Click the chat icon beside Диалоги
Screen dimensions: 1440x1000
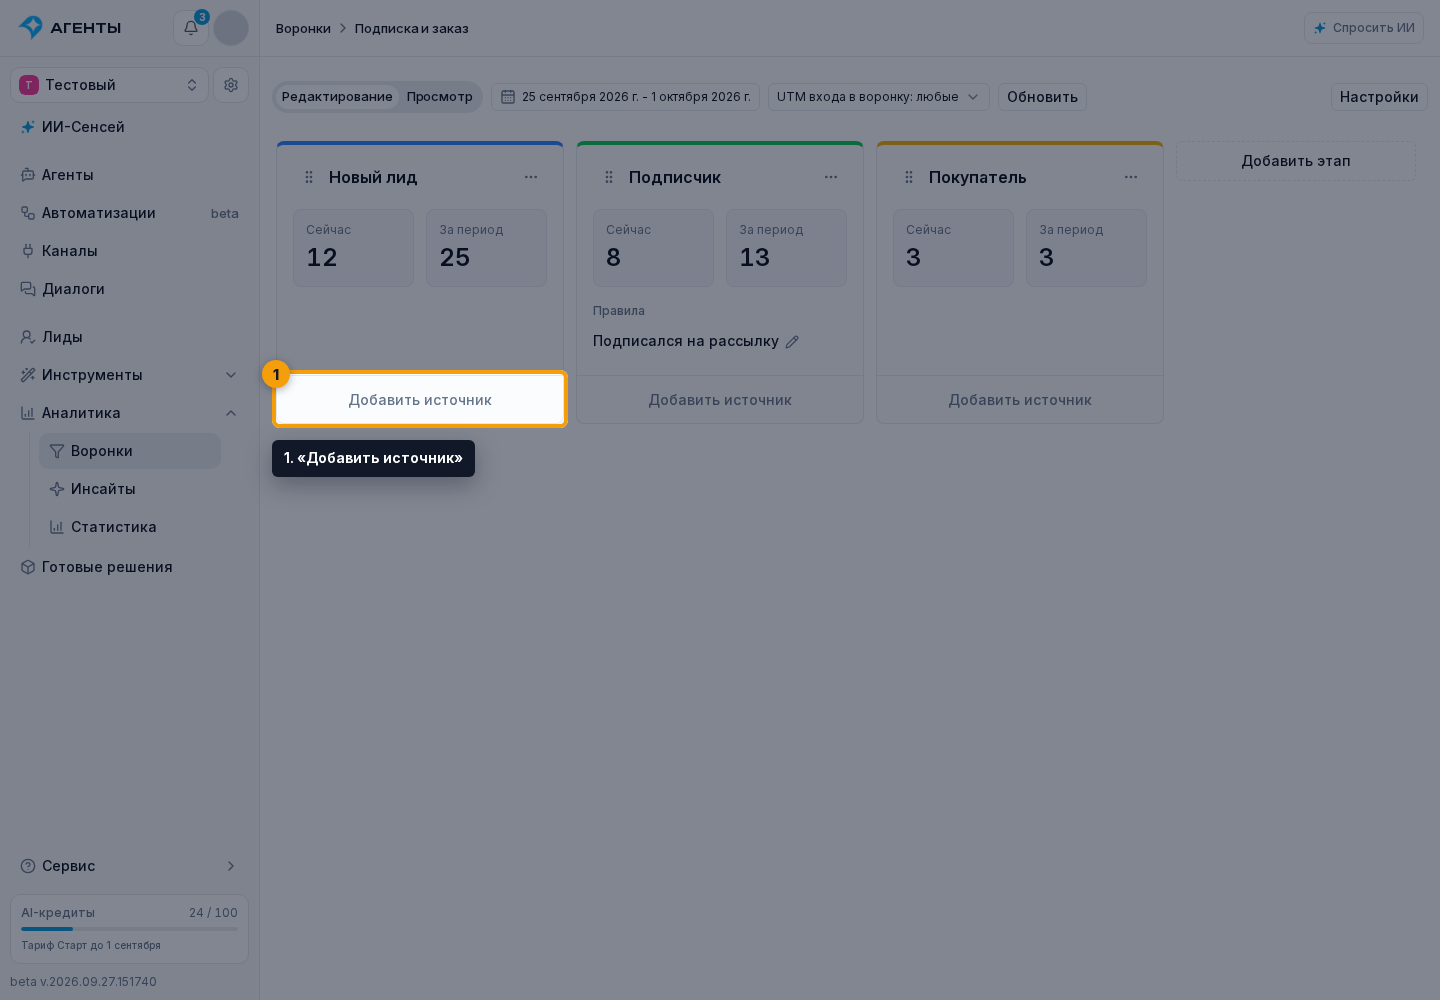click(x=28, y=289)
